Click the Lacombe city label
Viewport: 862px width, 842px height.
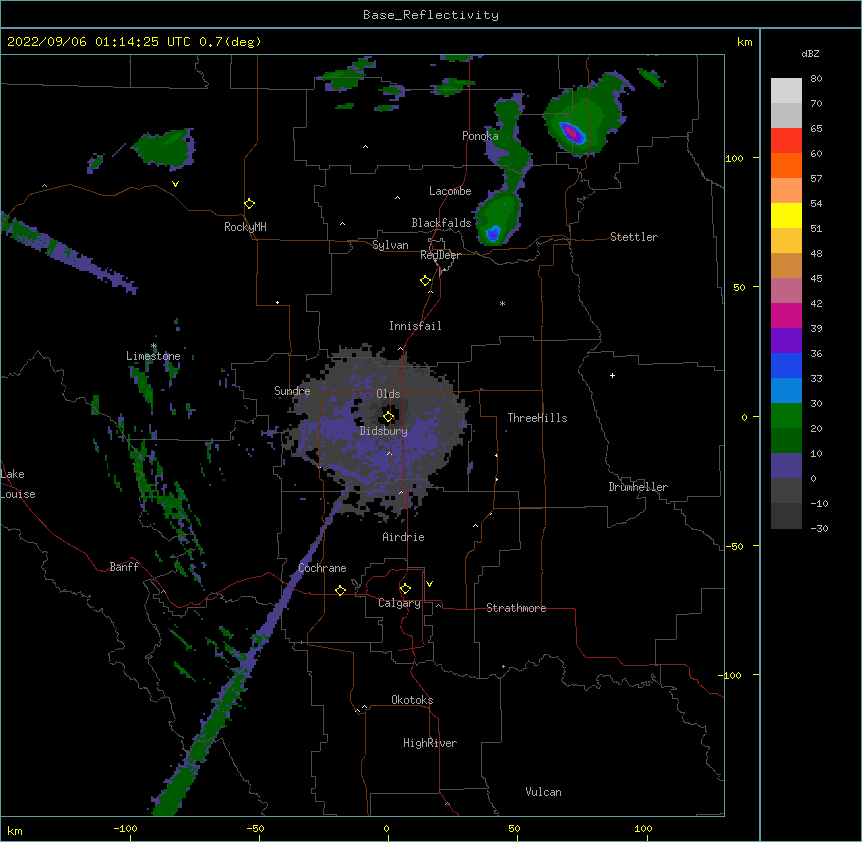pos(450,191)
